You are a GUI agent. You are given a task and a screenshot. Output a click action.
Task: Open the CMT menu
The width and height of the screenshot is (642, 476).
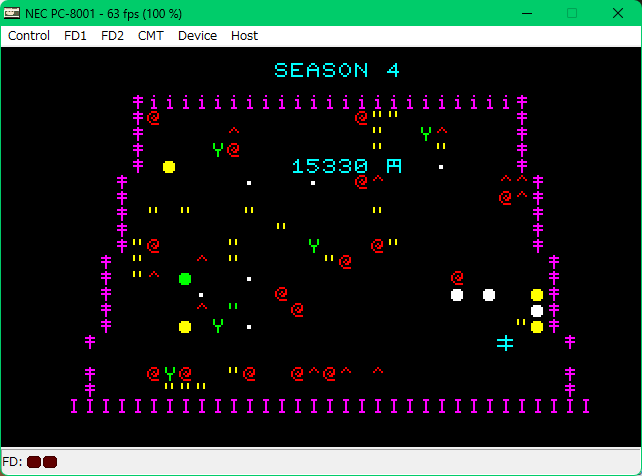click(x=151, y=36)
